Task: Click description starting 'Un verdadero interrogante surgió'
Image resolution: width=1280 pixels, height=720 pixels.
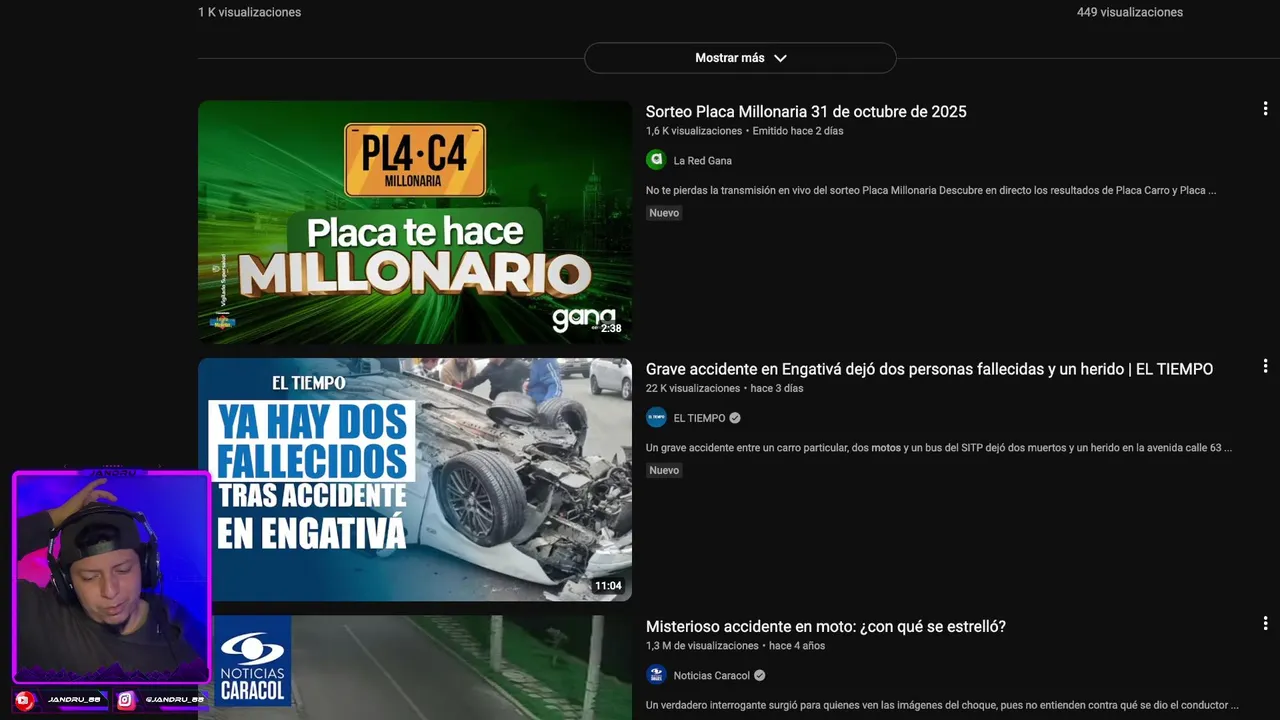Action: (942, 705)
